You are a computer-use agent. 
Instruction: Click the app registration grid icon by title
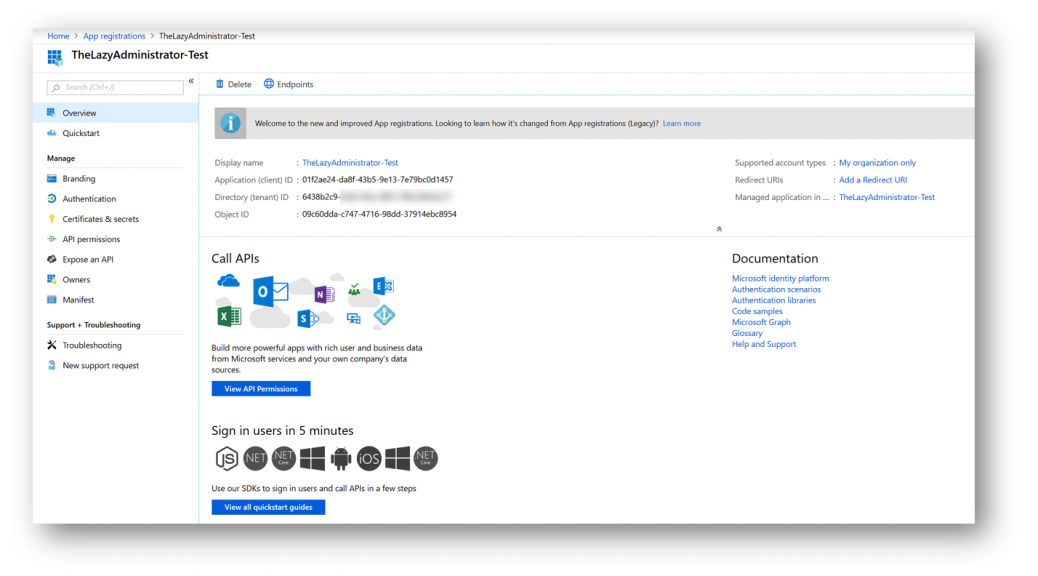coord(55,57)
